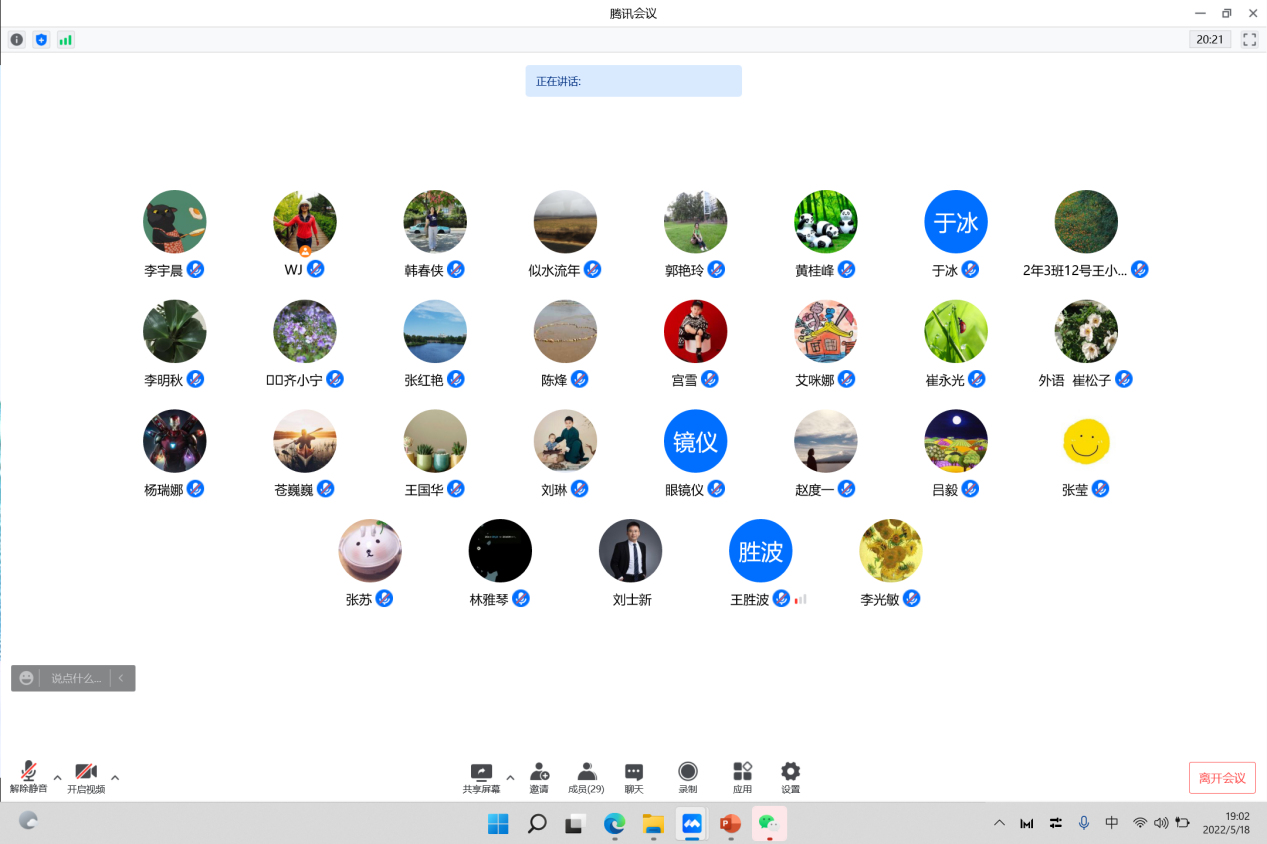The image size is (1267, 844).
Task: Toggle Windows system tray microphone icon
Action: [x=1083, y=823]
